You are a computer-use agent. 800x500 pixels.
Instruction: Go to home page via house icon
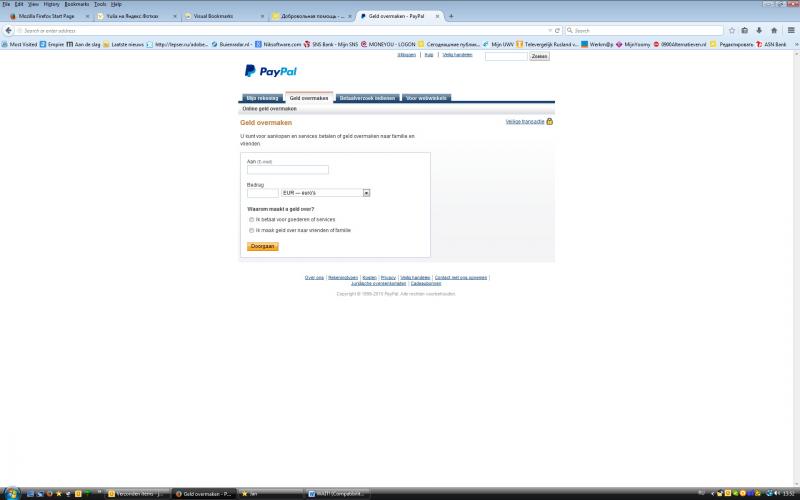(774, 31)
